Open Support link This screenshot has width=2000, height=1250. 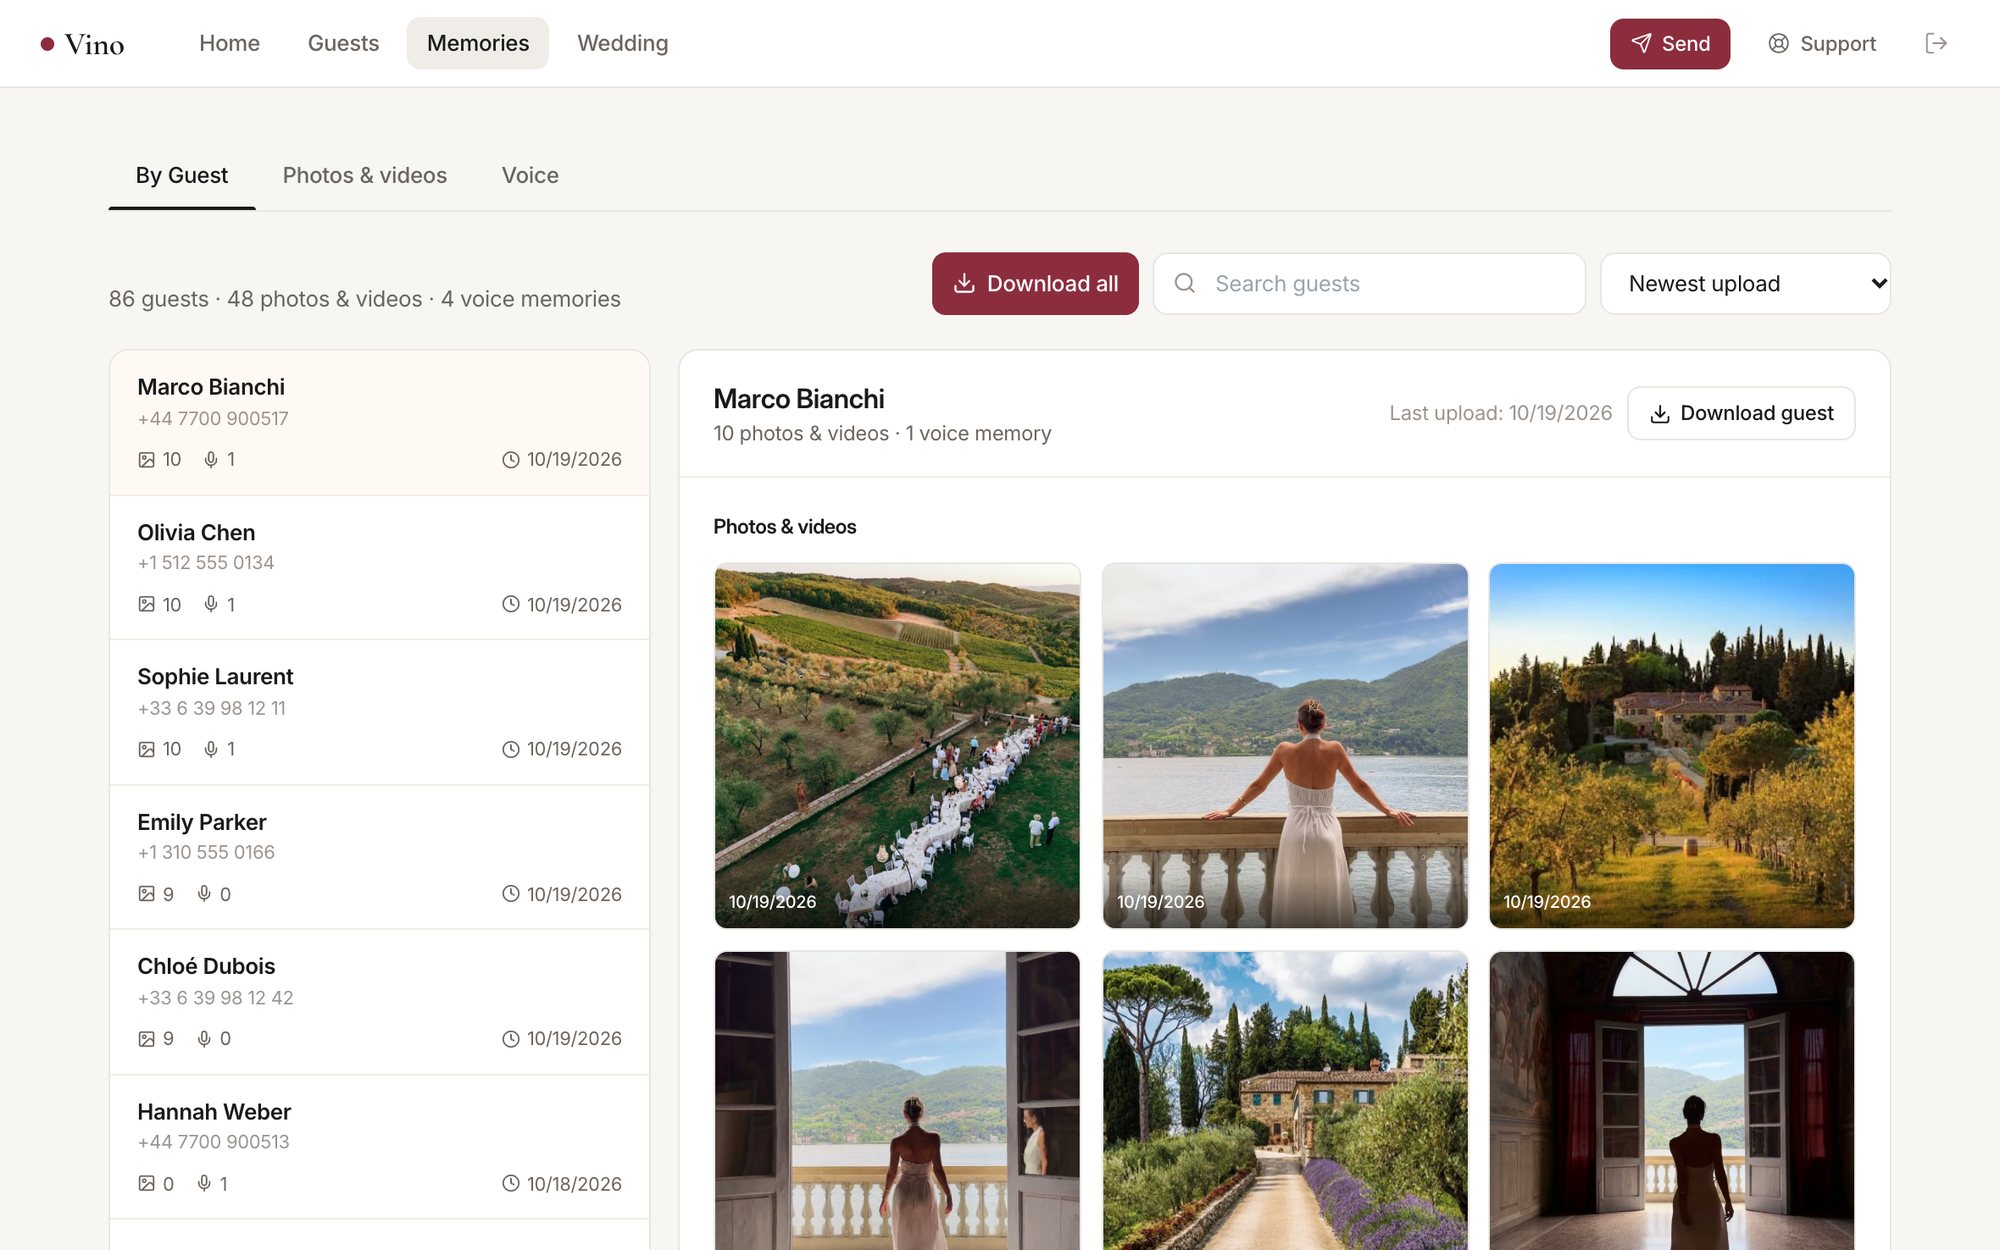click(x=1822, y=44)
